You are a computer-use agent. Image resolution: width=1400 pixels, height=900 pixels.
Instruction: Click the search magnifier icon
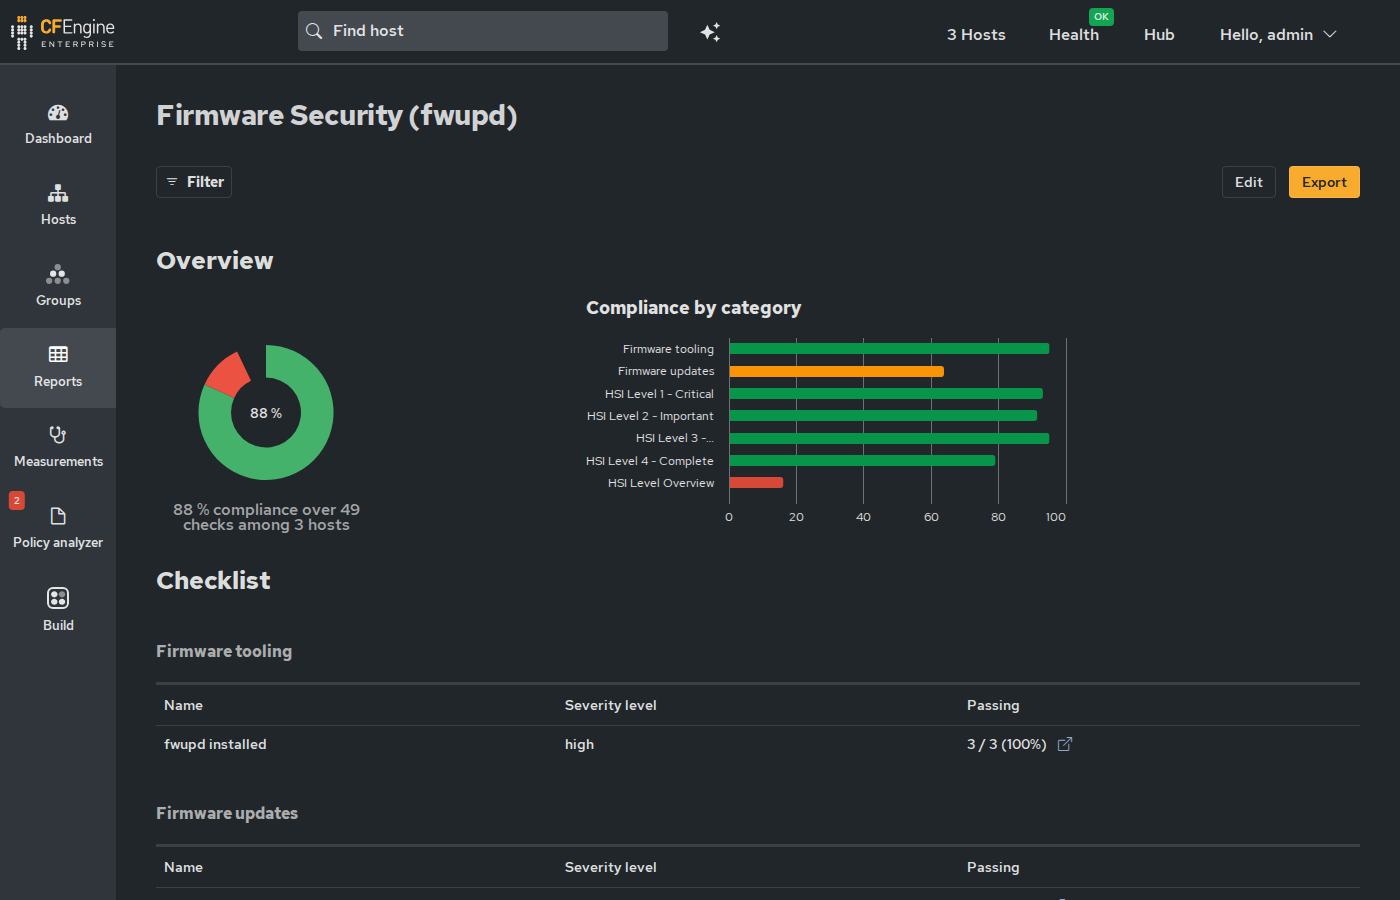click(x=314, y=31)
